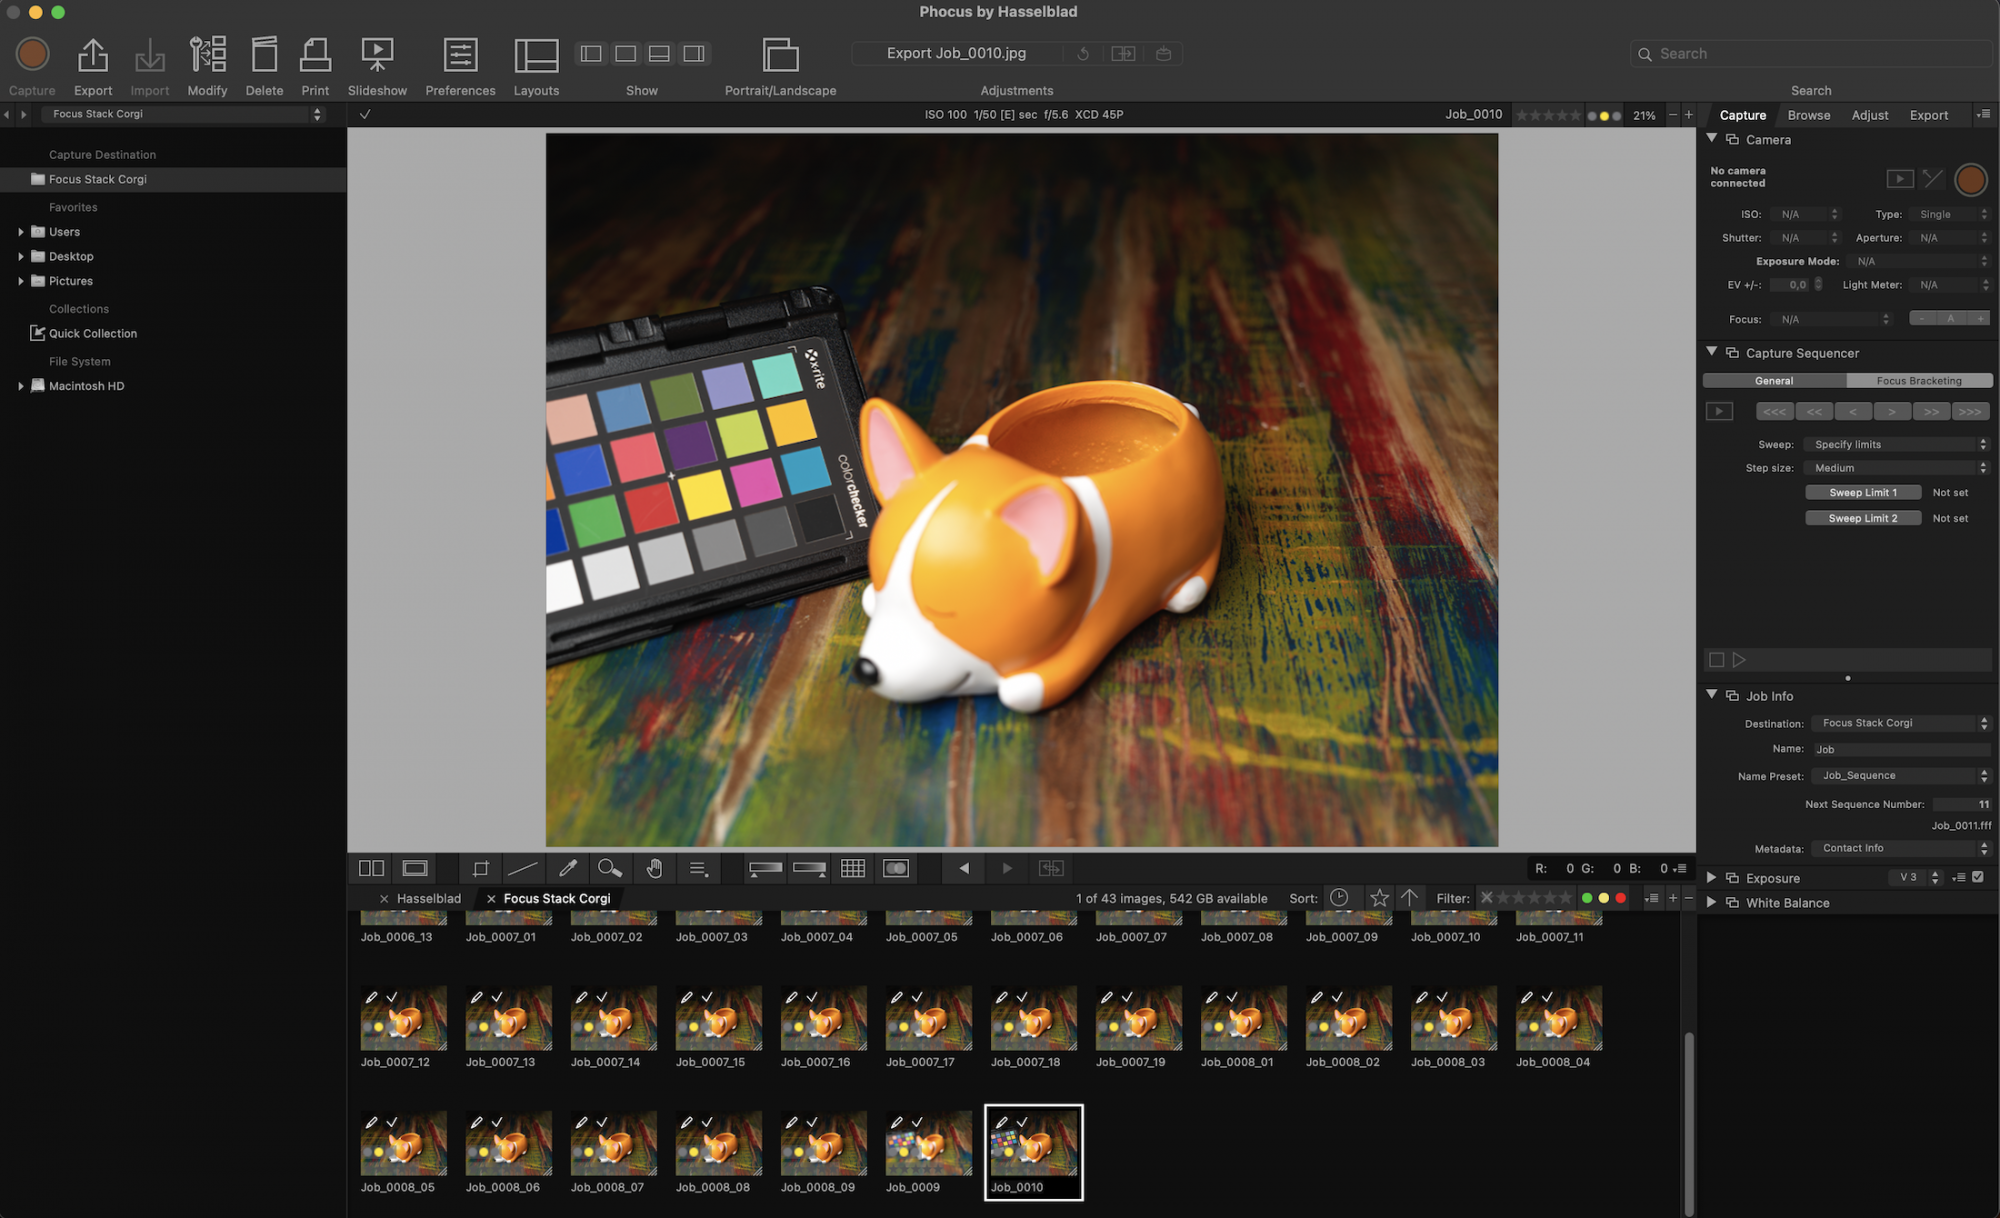Viewport: 2000px width, 1218px height.
Task: Select the Eyedropper neutral picker tool
Action: pyautogui.click(x=567, y=868)
